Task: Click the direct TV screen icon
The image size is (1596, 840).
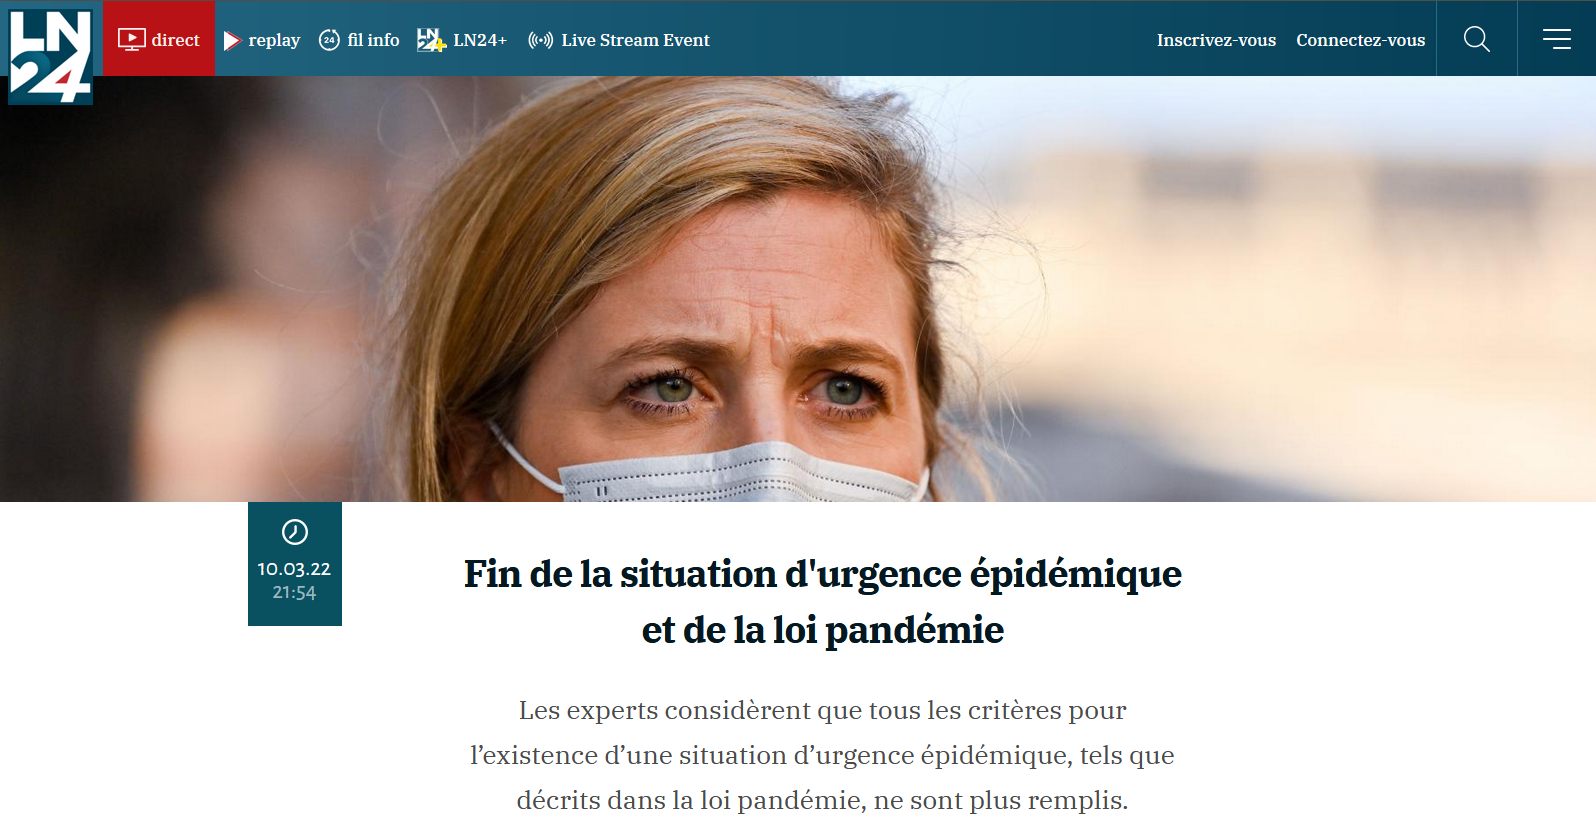Action: (x=131, y=40)
